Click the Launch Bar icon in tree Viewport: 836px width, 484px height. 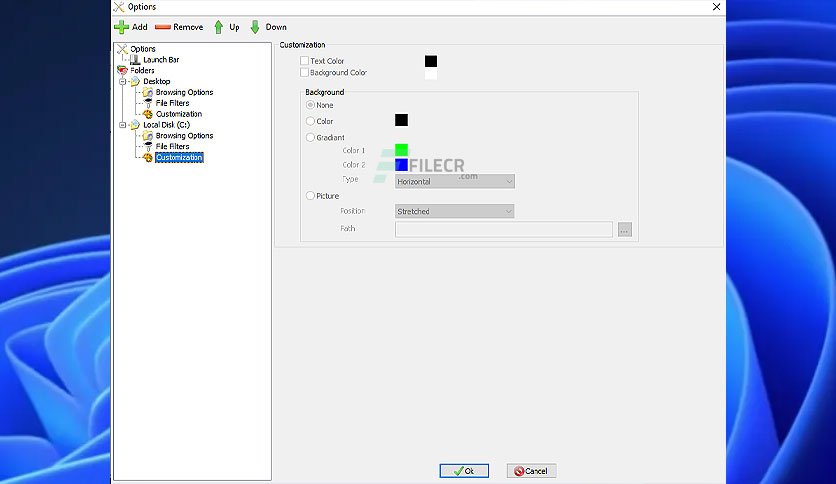[x=135, y=60]
